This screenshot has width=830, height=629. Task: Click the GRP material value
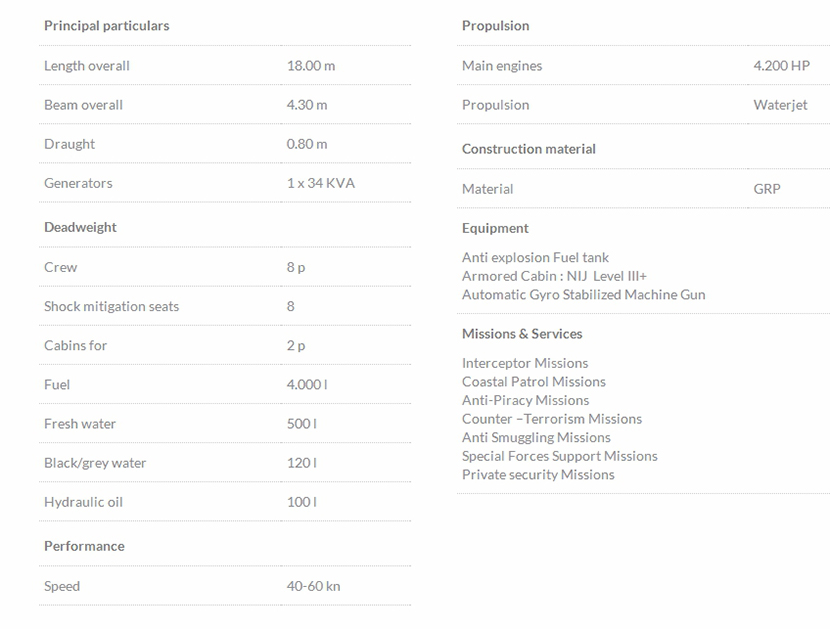pos(767,189)
